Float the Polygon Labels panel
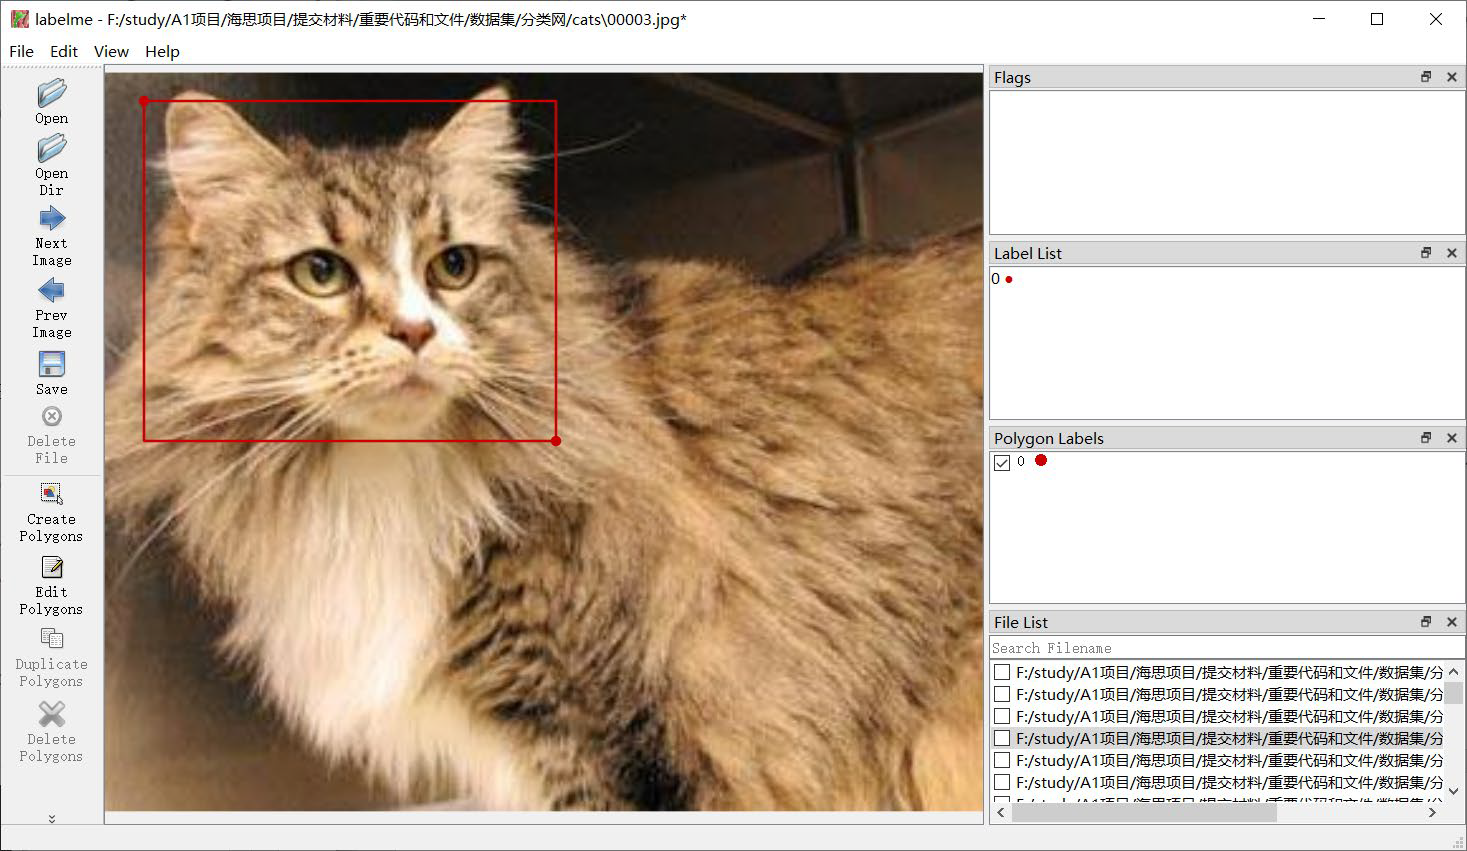The image size is (1467, 851). click(1426, 438)
